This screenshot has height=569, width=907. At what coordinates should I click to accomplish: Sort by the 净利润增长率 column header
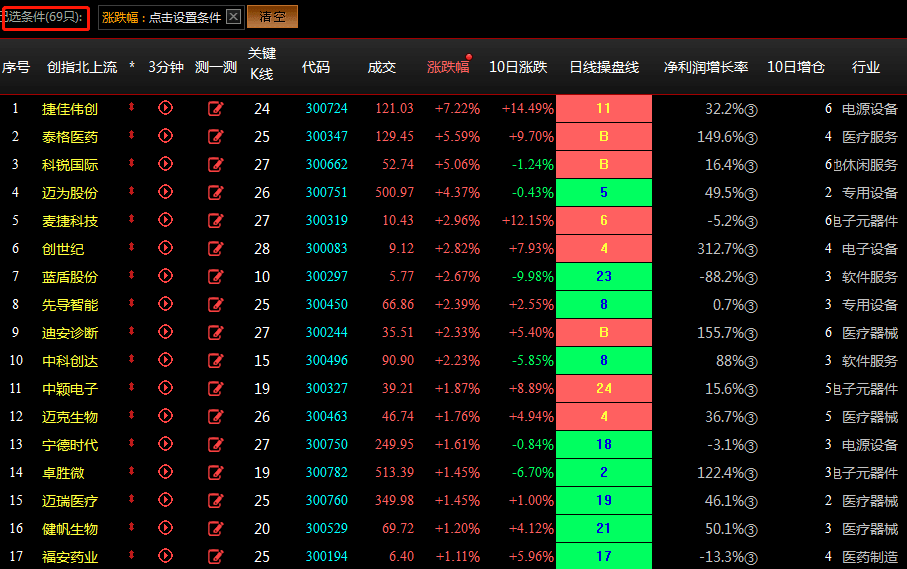706,67
